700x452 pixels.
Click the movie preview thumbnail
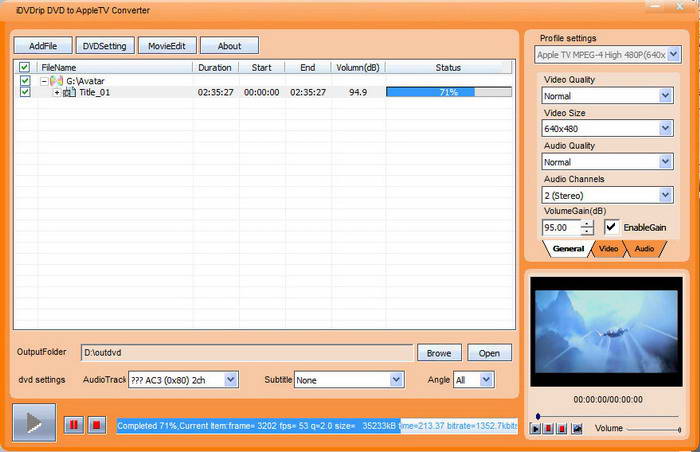tap(606, 331)
